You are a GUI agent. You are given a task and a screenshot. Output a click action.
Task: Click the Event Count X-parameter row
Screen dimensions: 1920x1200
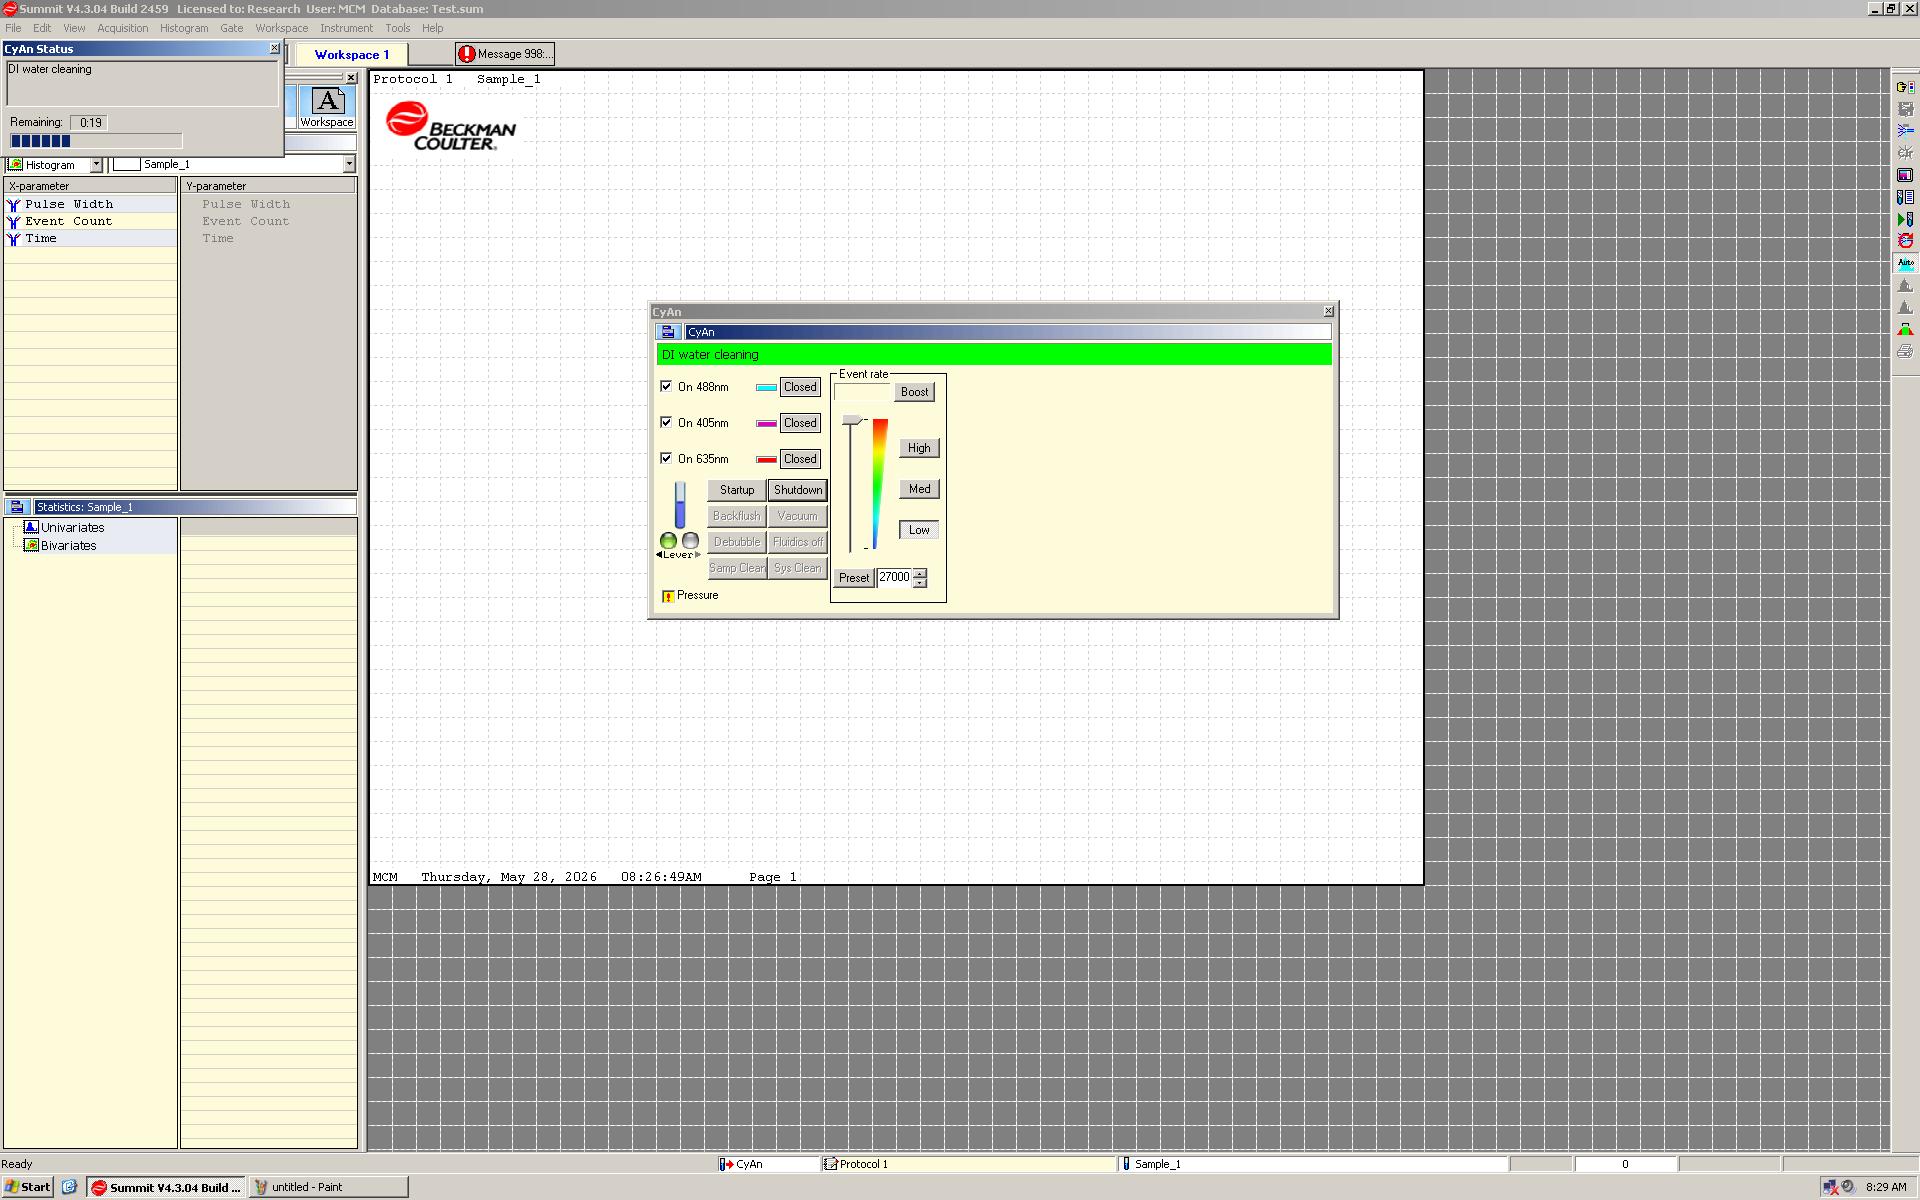(x=91, y=221)
